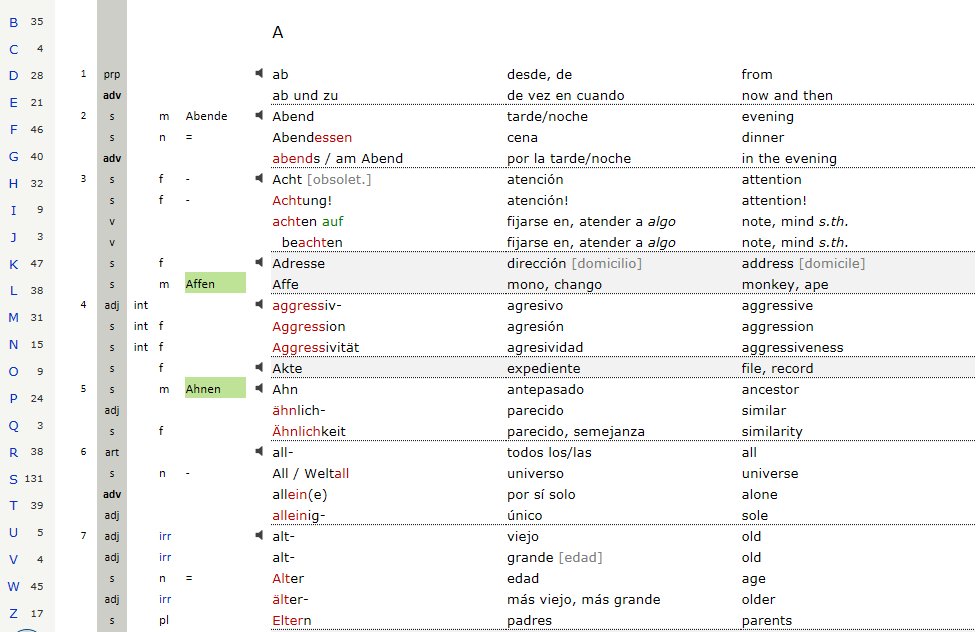Screen dimensions: 976x632
Task: Select letter K from the alphabet list
Action: [14, 265]
